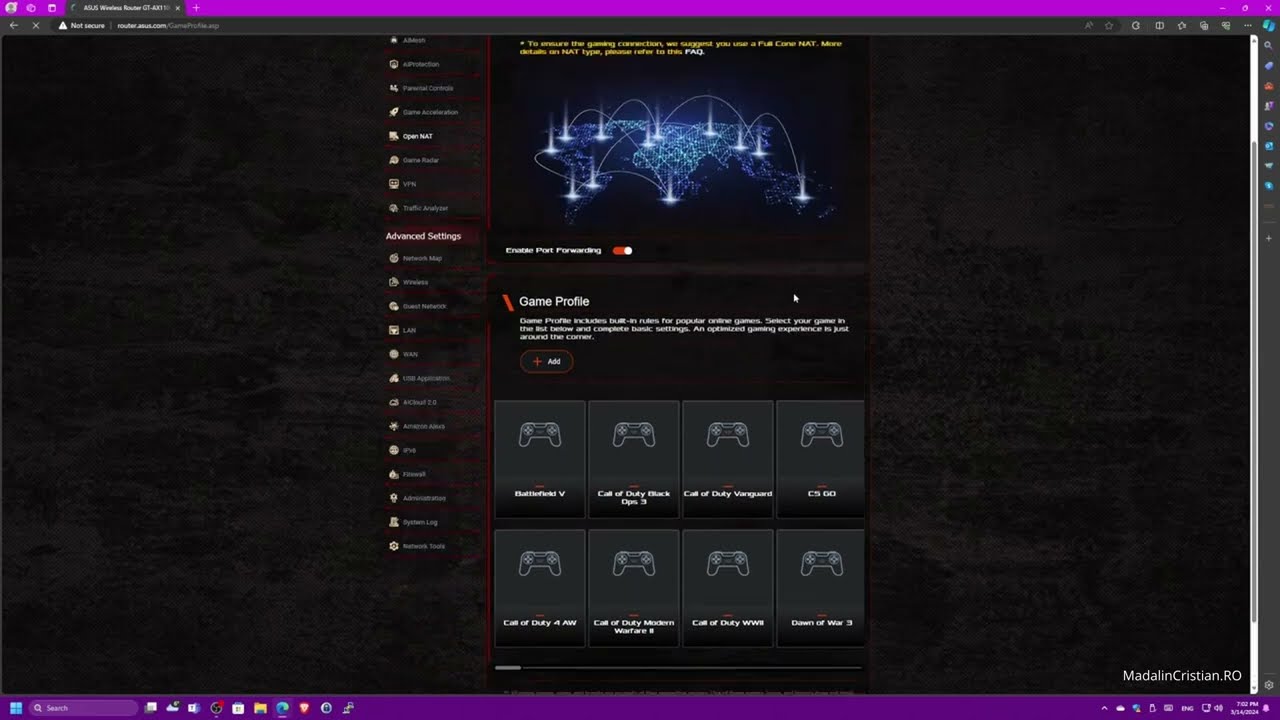
Task: Click the taskbar Search box
Action: pos(84,708)
